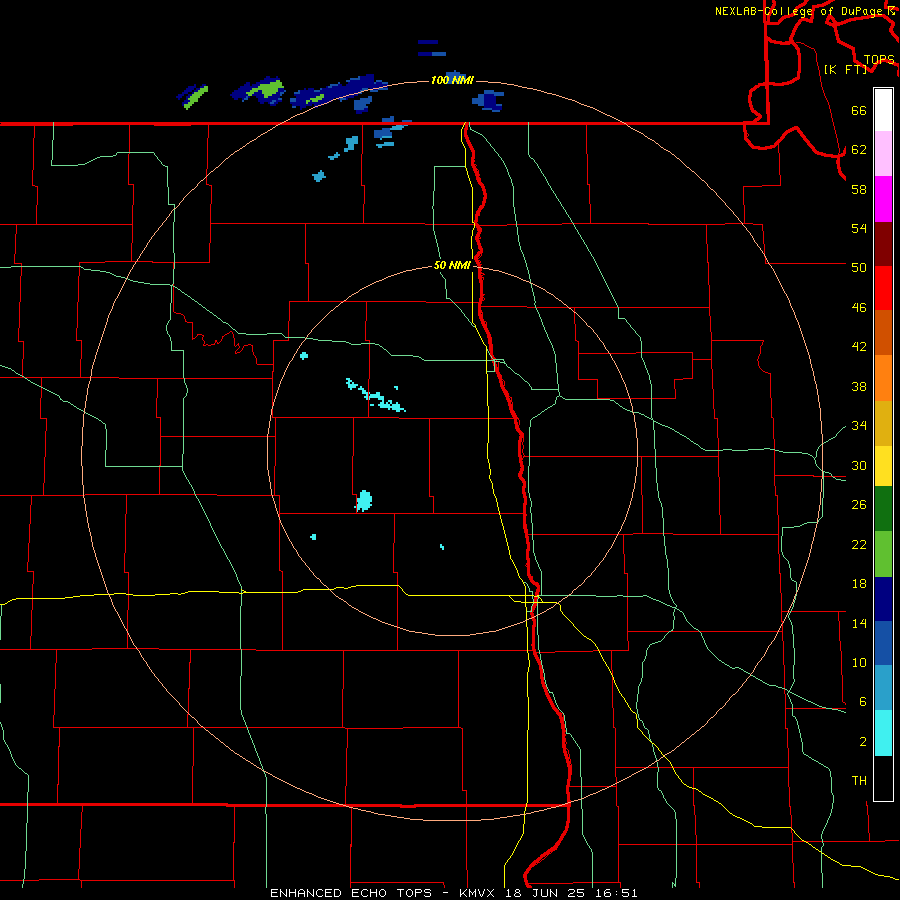Select the '38' legend value
The width and height of the screenshot is (900, 900).
(859, 386)
